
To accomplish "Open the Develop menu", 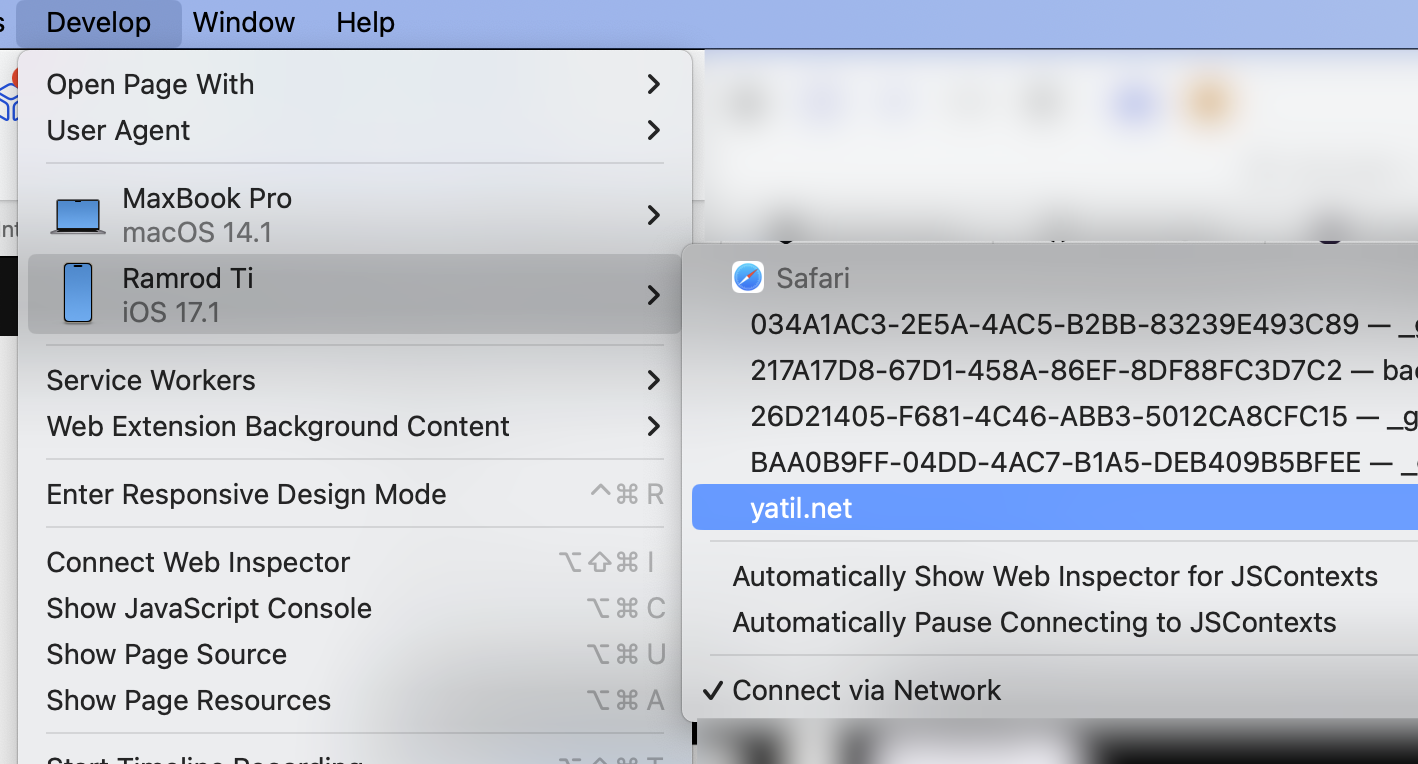I will [98, 22].
